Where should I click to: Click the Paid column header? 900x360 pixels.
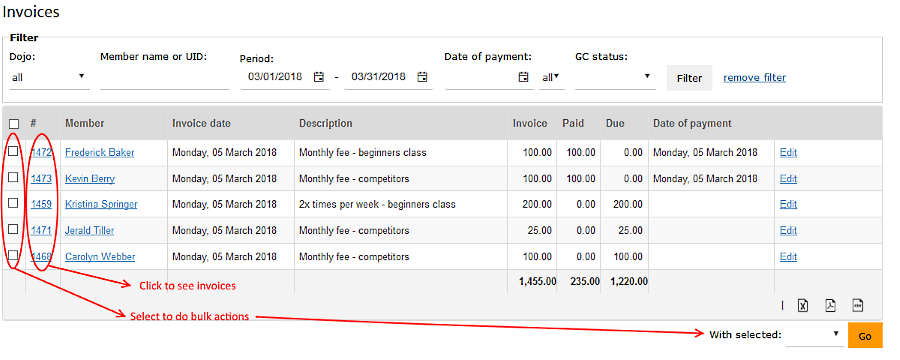pyautogui.click(x=573, y=123)
